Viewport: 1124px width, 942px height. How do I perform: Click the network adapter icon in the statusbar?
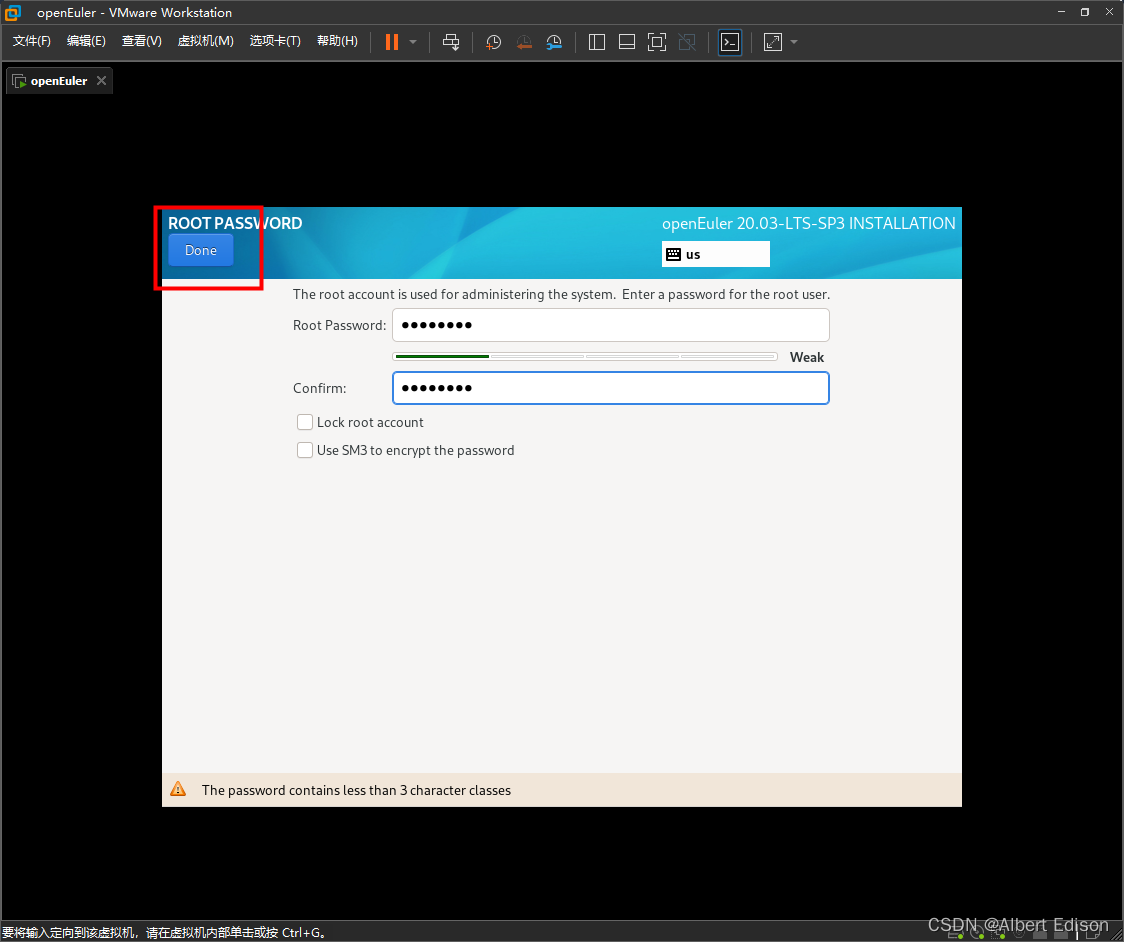tap(996, 935)
